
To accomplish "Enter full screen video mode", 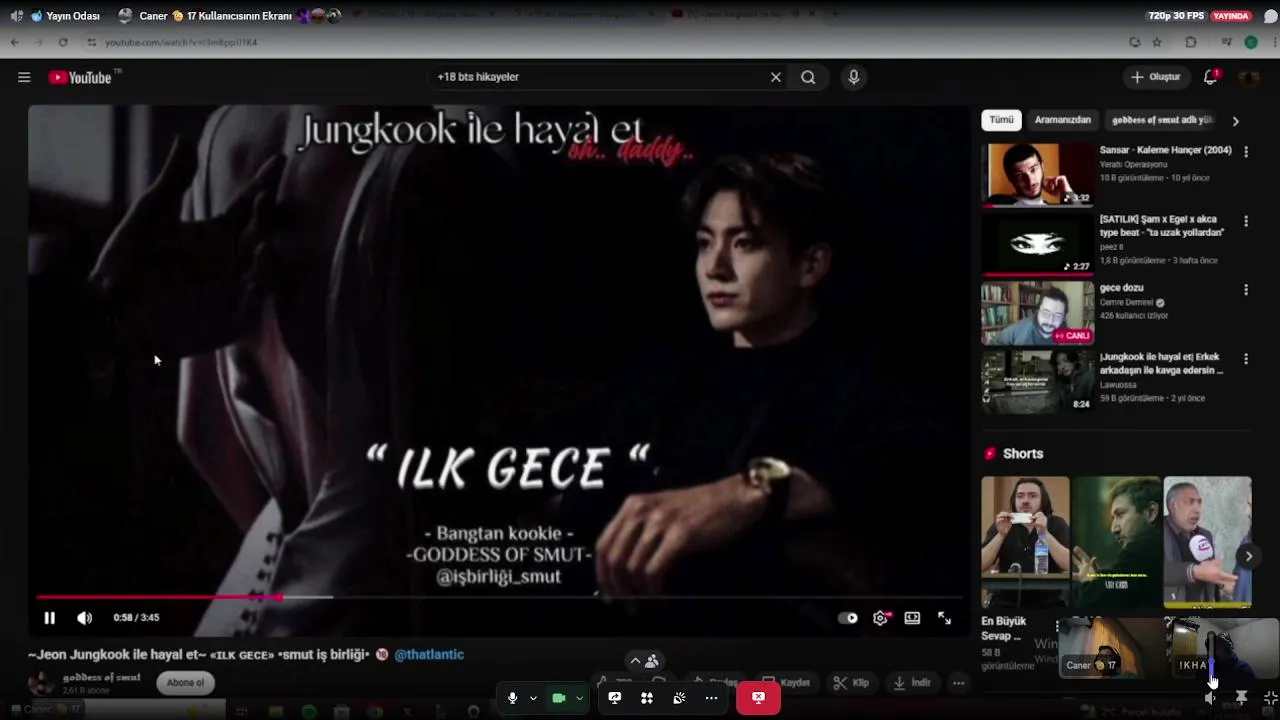I will pos(944,618).
